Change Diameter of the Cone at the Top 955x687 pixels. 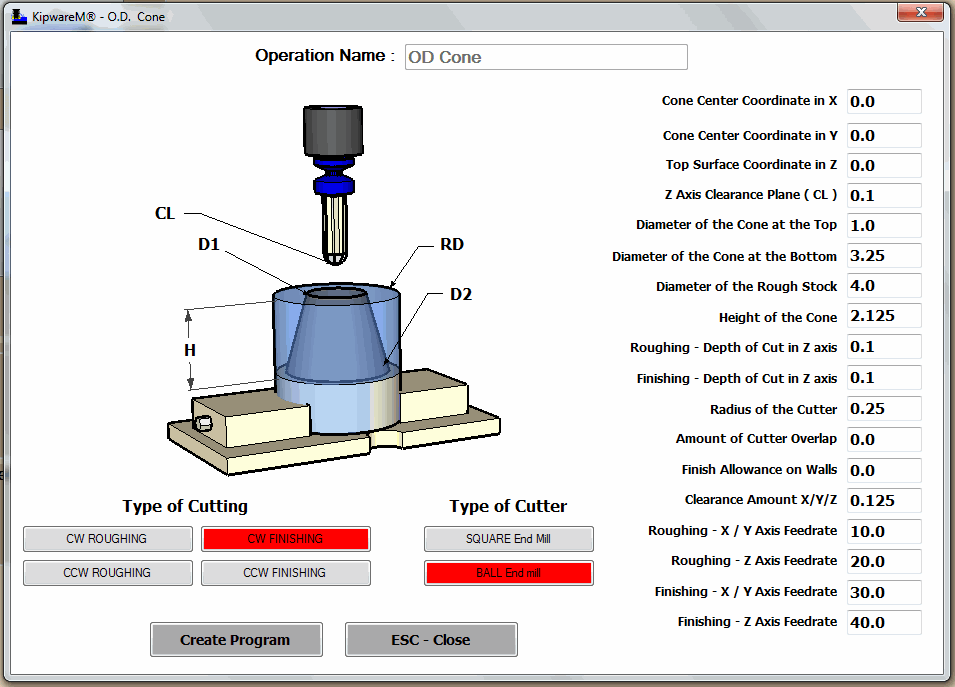(x=883, y=226)
